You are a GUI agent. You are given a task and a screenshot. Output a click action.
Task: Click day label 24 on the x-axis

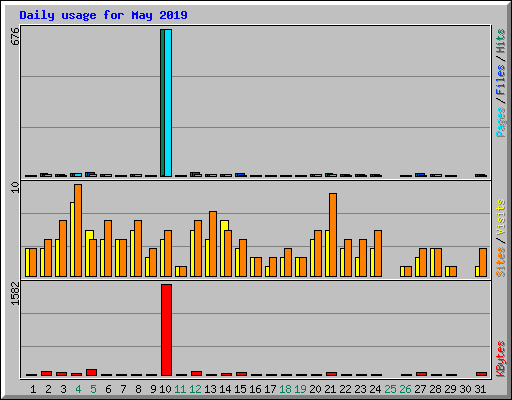coord(375,389)
